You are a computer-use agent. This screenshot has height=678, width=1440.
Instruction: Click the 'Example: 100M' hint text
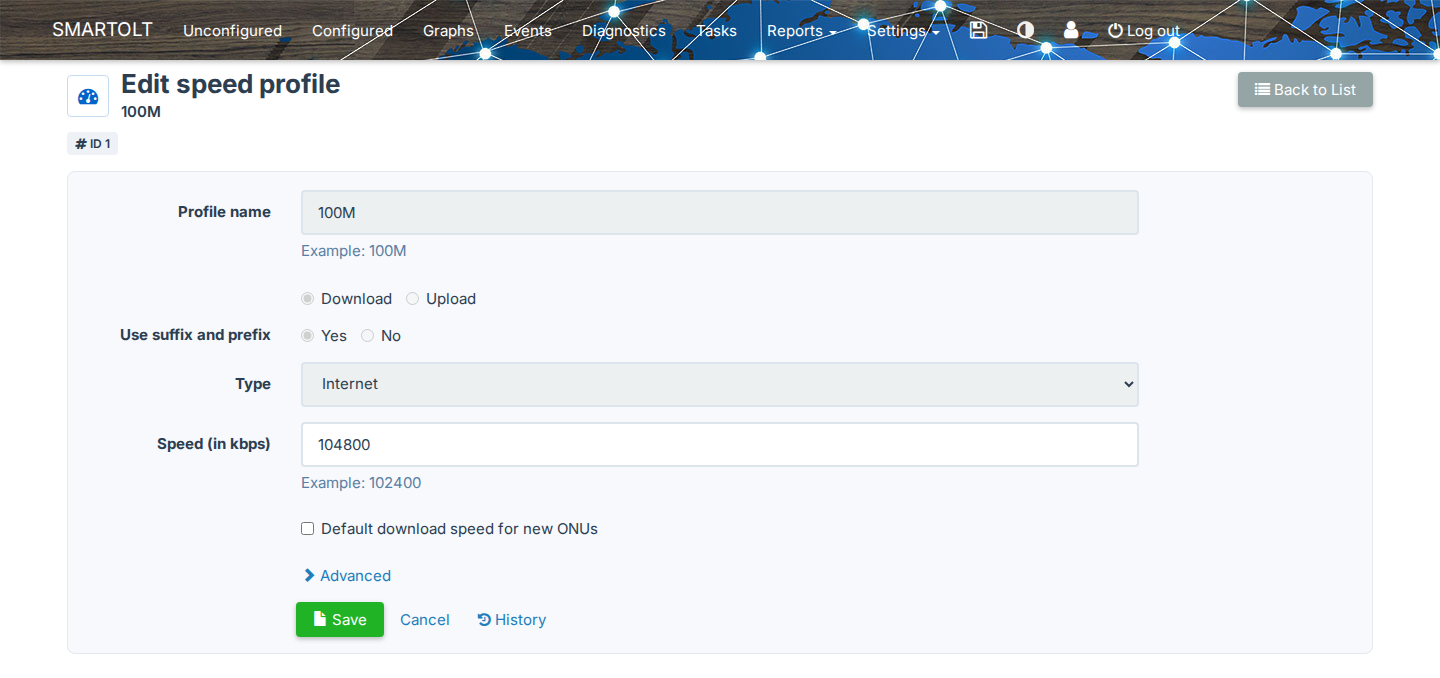coord(354,251)
